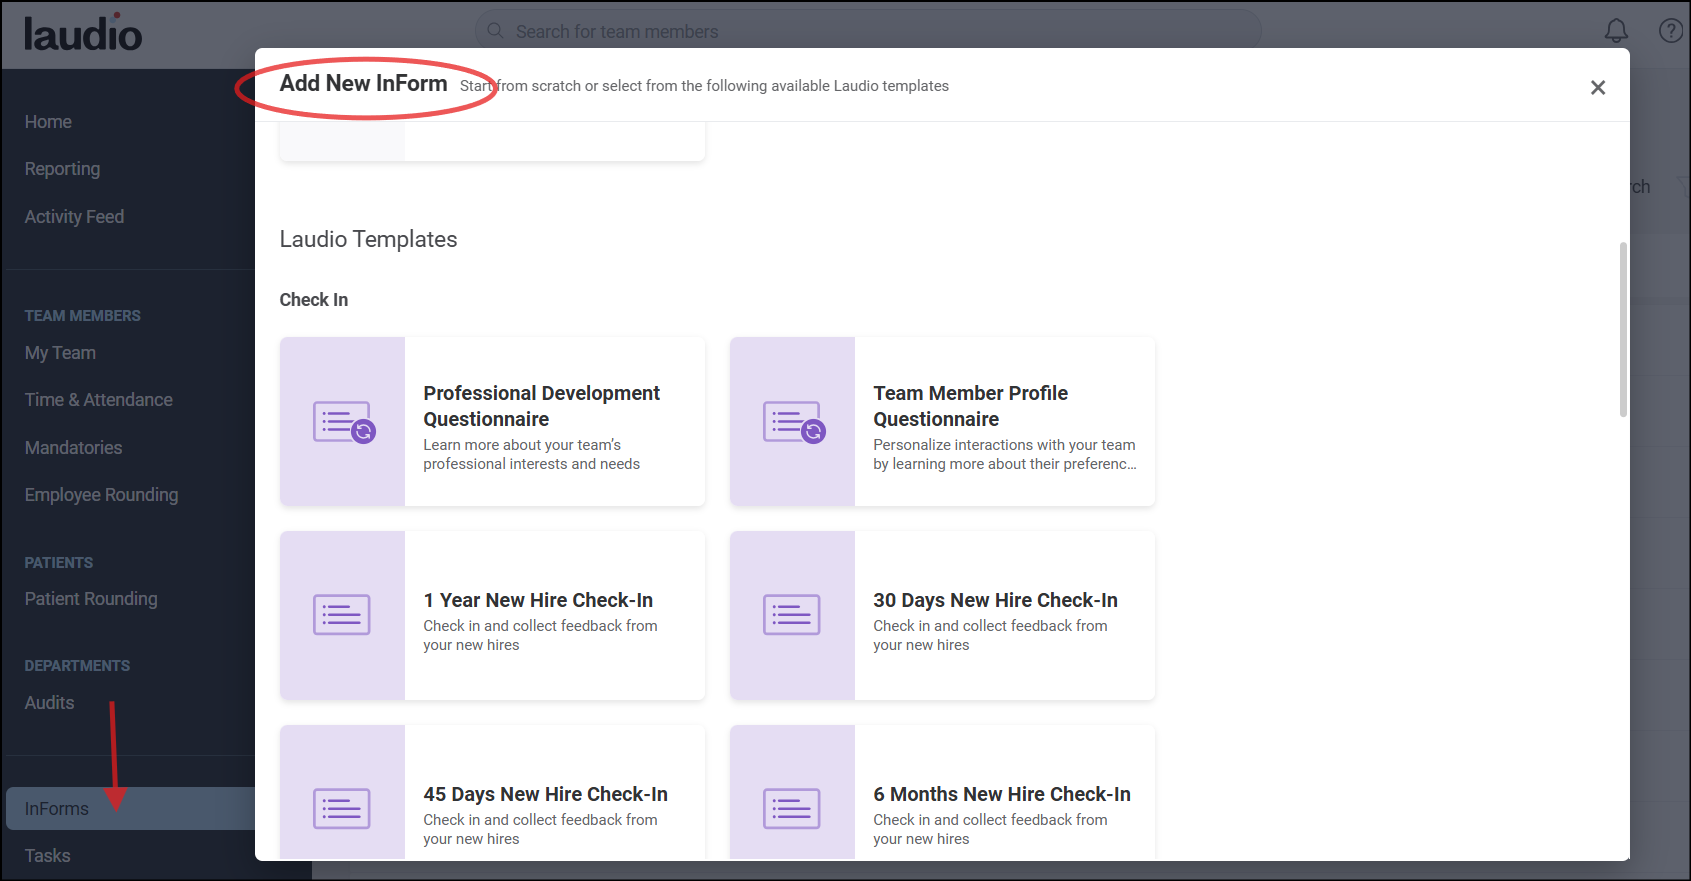Open Home in the sidebar
The height and width of the screenshot is (881, 1691).
pyautogui.click(x=48, y=122)
